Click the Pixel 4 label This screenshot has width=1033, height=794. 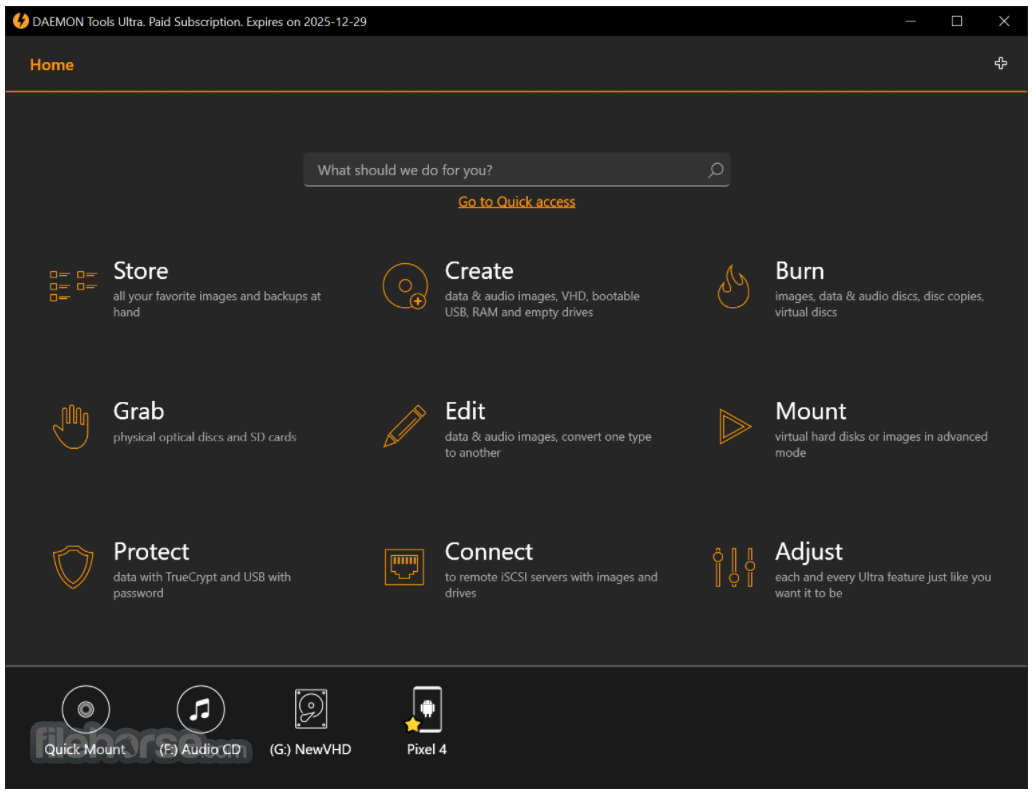426,749
